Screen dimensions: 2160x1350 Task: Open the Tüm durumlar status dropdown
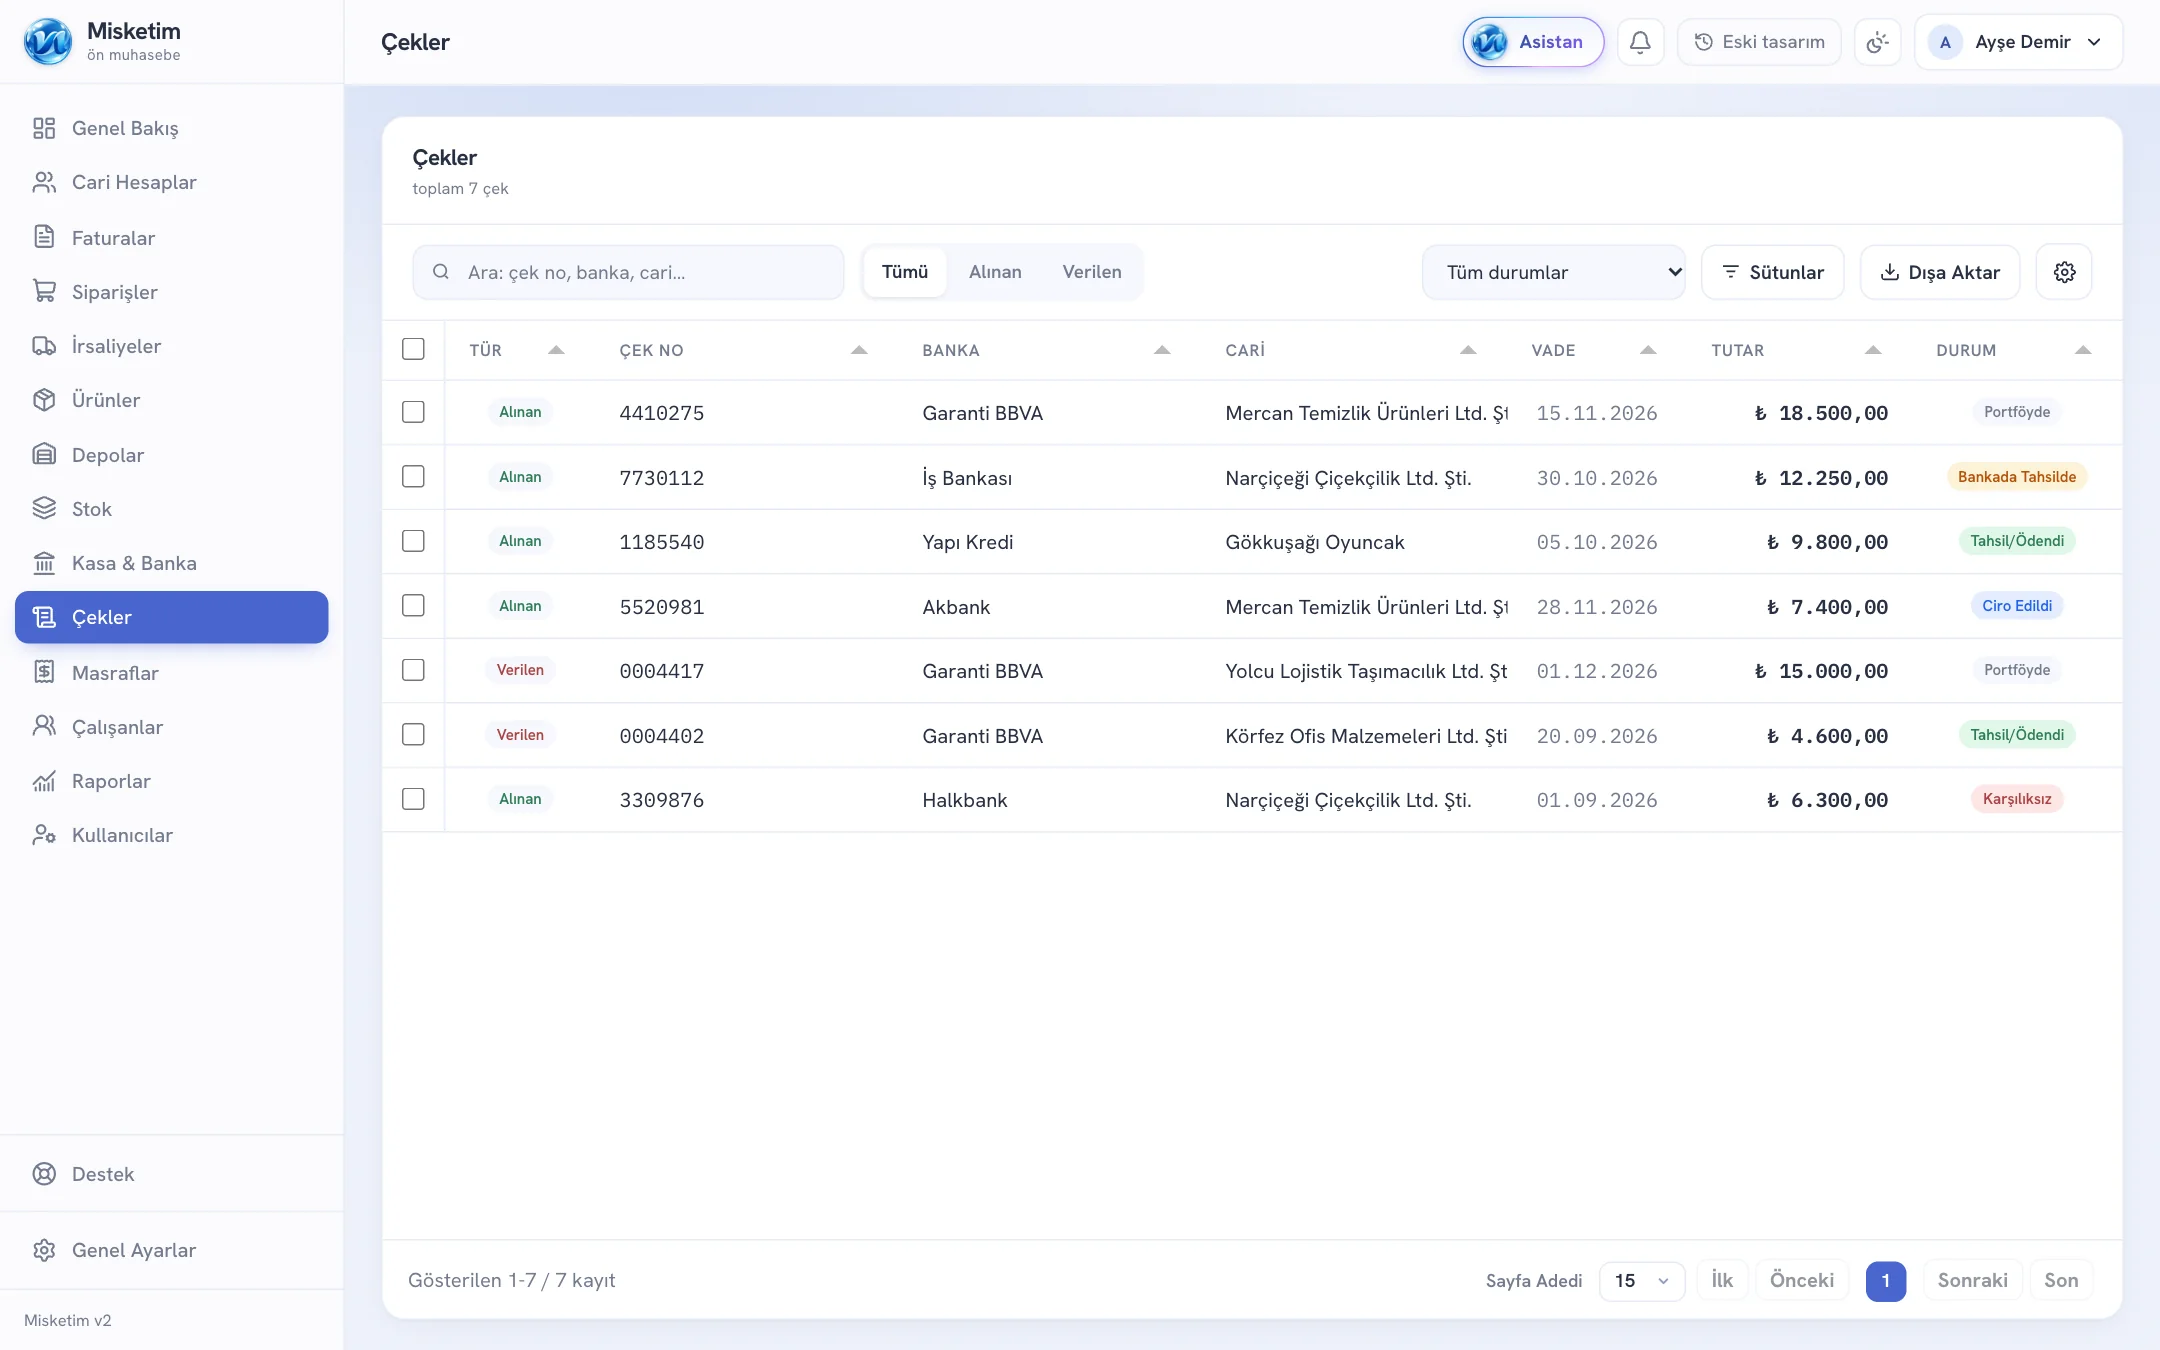point(1554,272)
